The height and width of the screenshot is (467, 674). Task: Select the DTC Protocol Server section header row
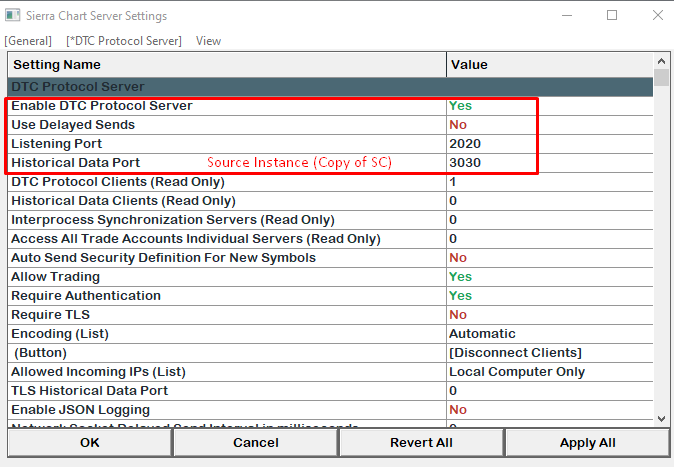[x=330, y=87]
